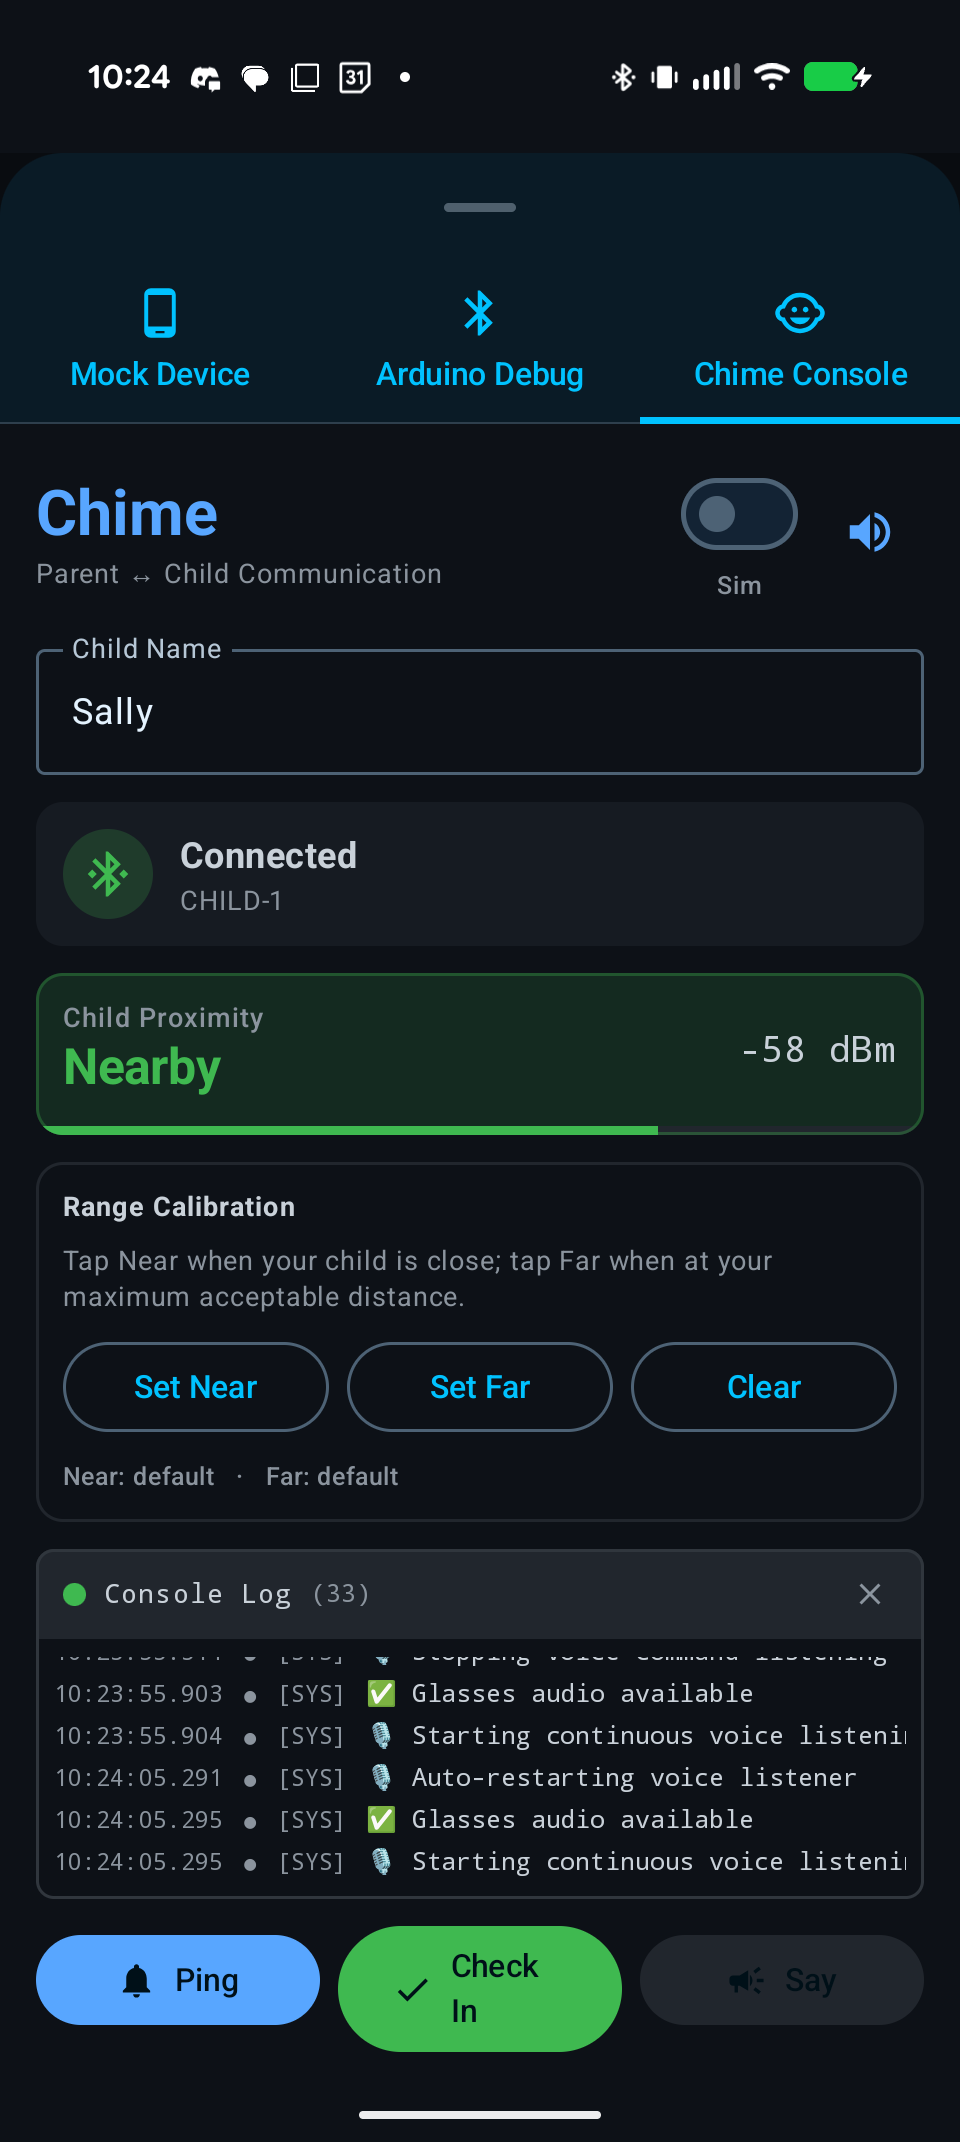This screenshot has width=960, height=2142.
Task: Tap the green Bluetooth connected icon
Action: click(x=108, y=874)
